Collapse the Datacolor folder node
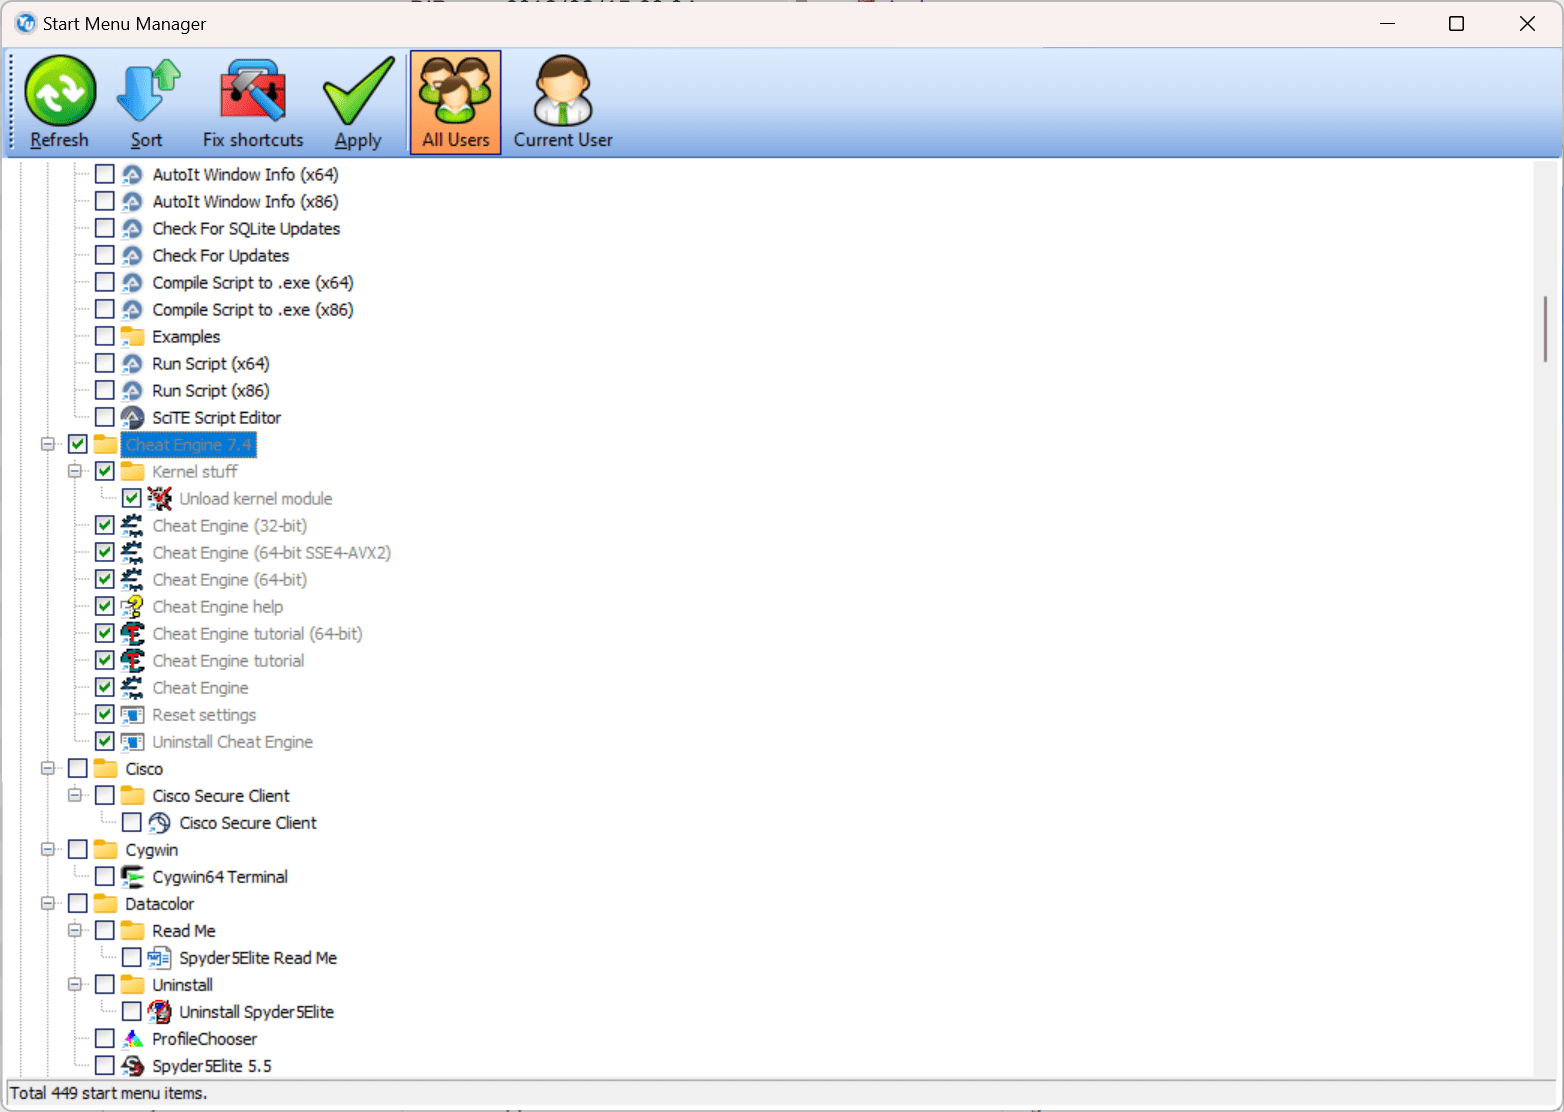This screenshot has width=1564, height=1112. pyautogui.click(x=47, y=903)
